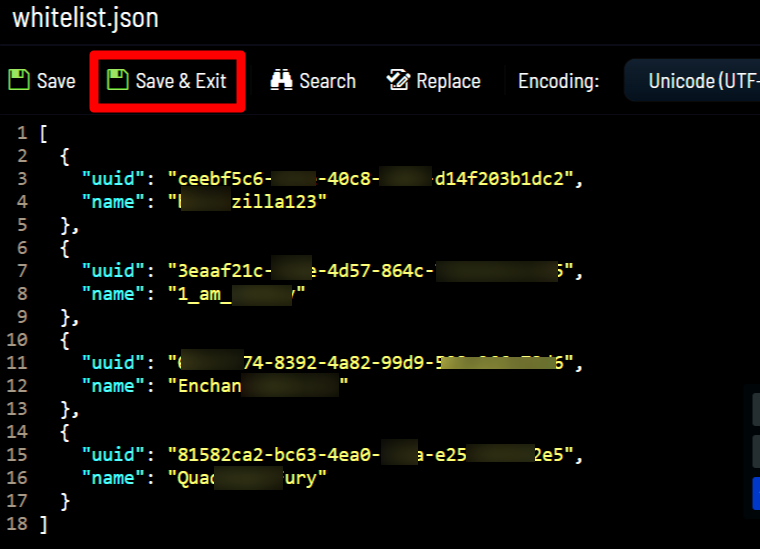Screen dimensions: 760x549
Task: Click the binoculars Search icon
Action: point(281,80)
